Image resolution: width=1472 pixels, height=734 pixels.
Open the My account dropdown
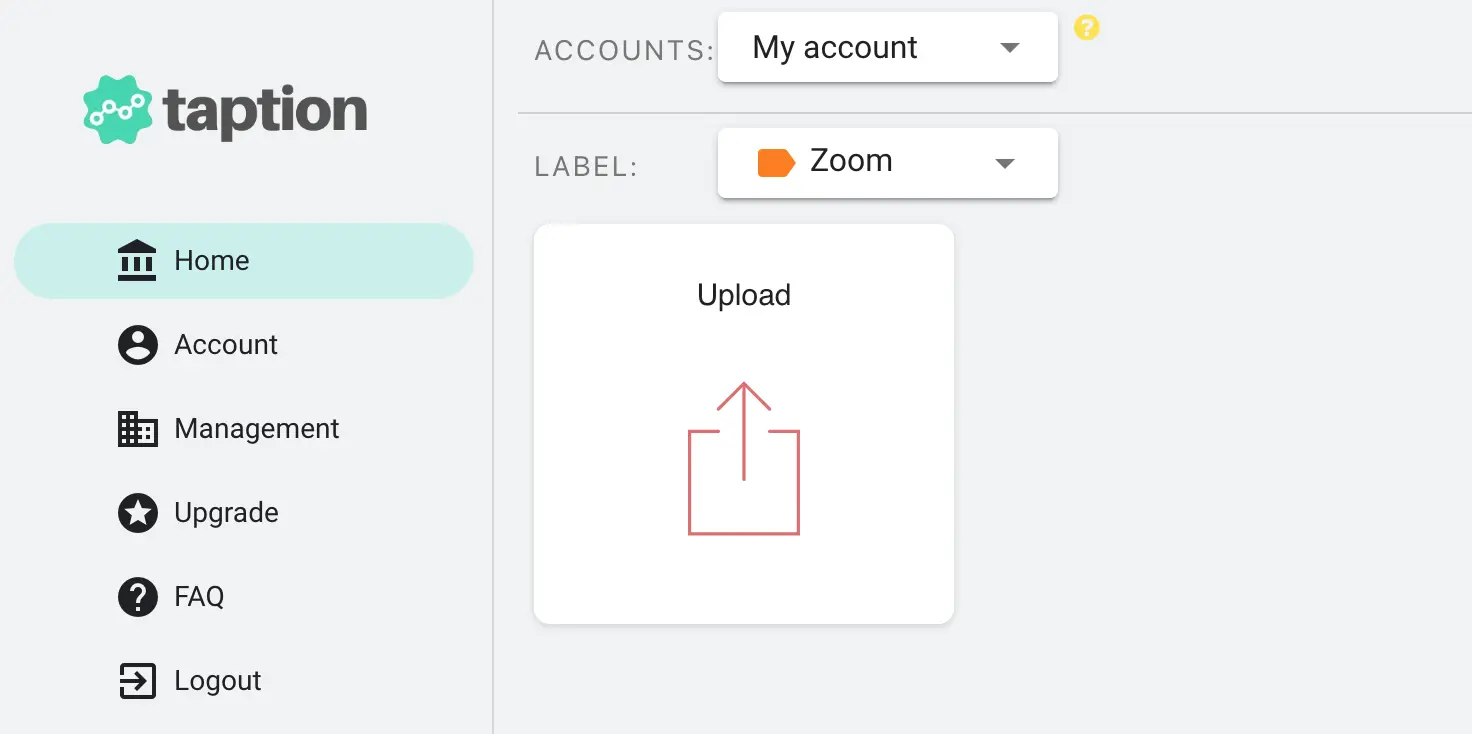(888, 47)
